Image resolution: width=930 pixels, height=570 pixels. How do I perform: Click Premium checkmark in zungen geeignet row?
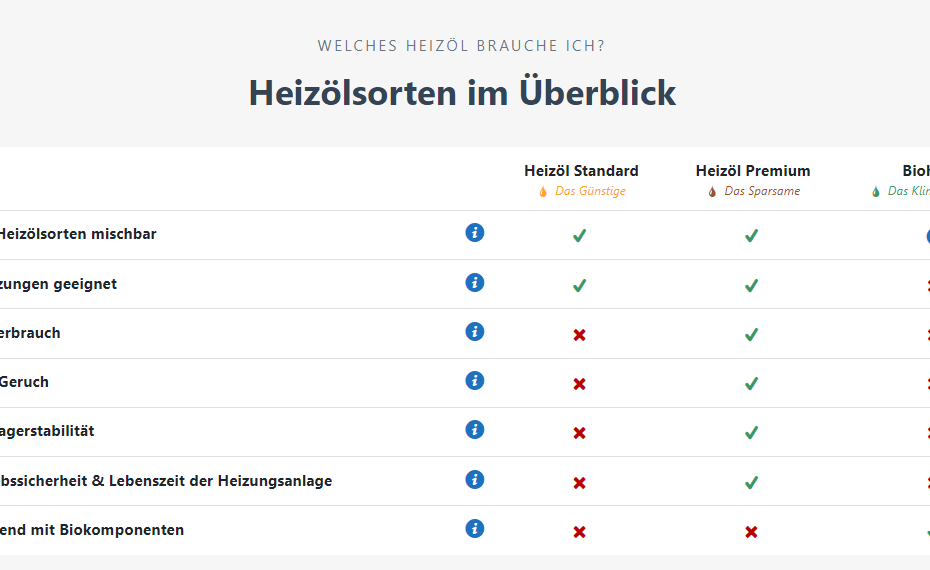pyautogui.click(x=751, y=286)
